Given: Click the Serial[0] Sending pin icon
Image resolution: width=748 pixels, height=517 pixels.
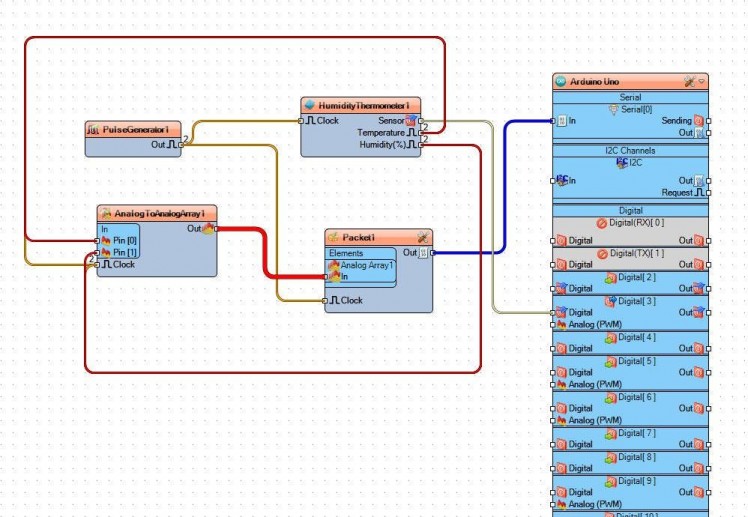Looking at the screenshot, I should (699, 121).
